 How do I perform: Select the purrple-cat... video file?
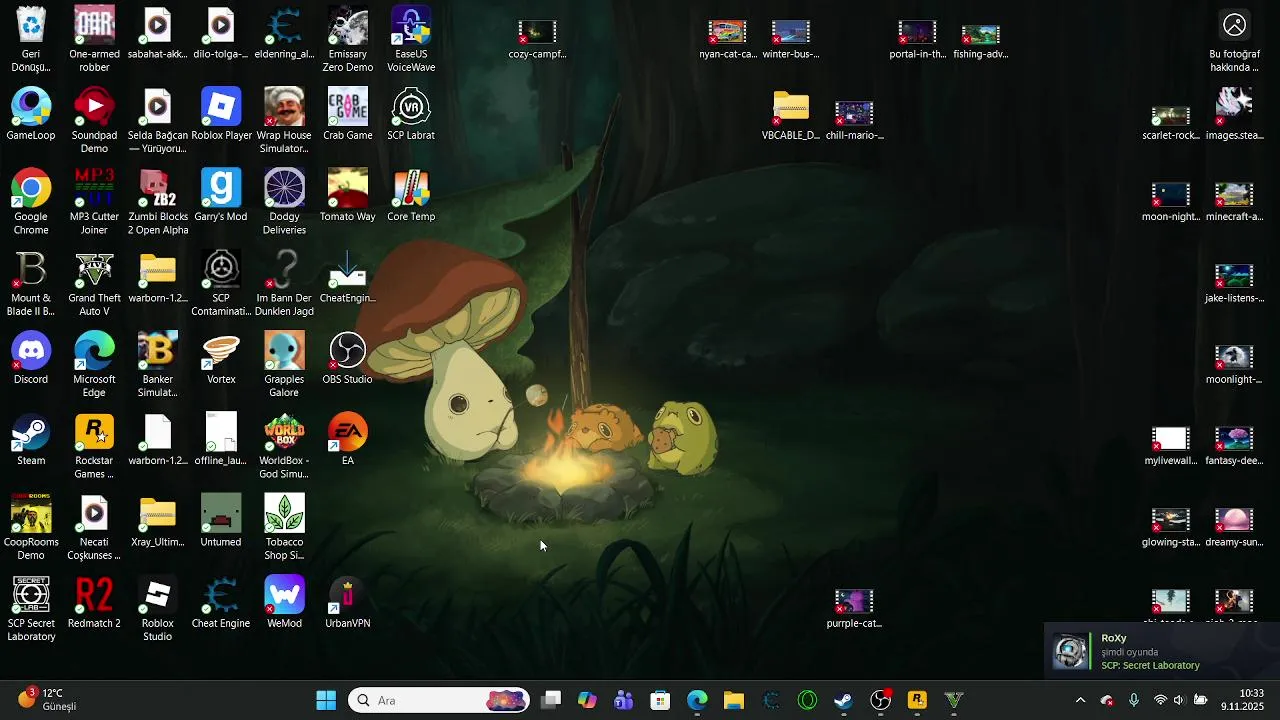(x=854, y=609)
